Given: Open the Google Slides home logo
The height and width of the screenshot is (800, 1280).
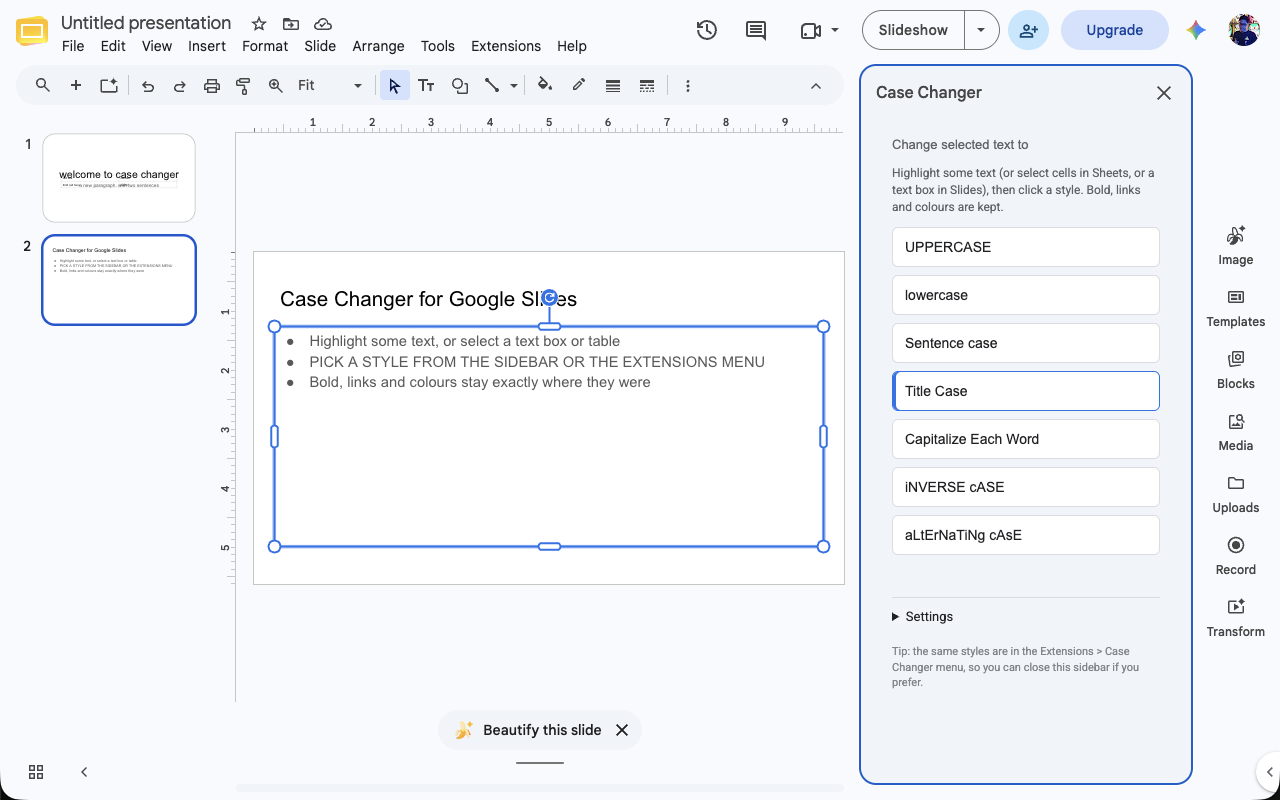Looking at the screenshot, I should [x=32, y=32].
